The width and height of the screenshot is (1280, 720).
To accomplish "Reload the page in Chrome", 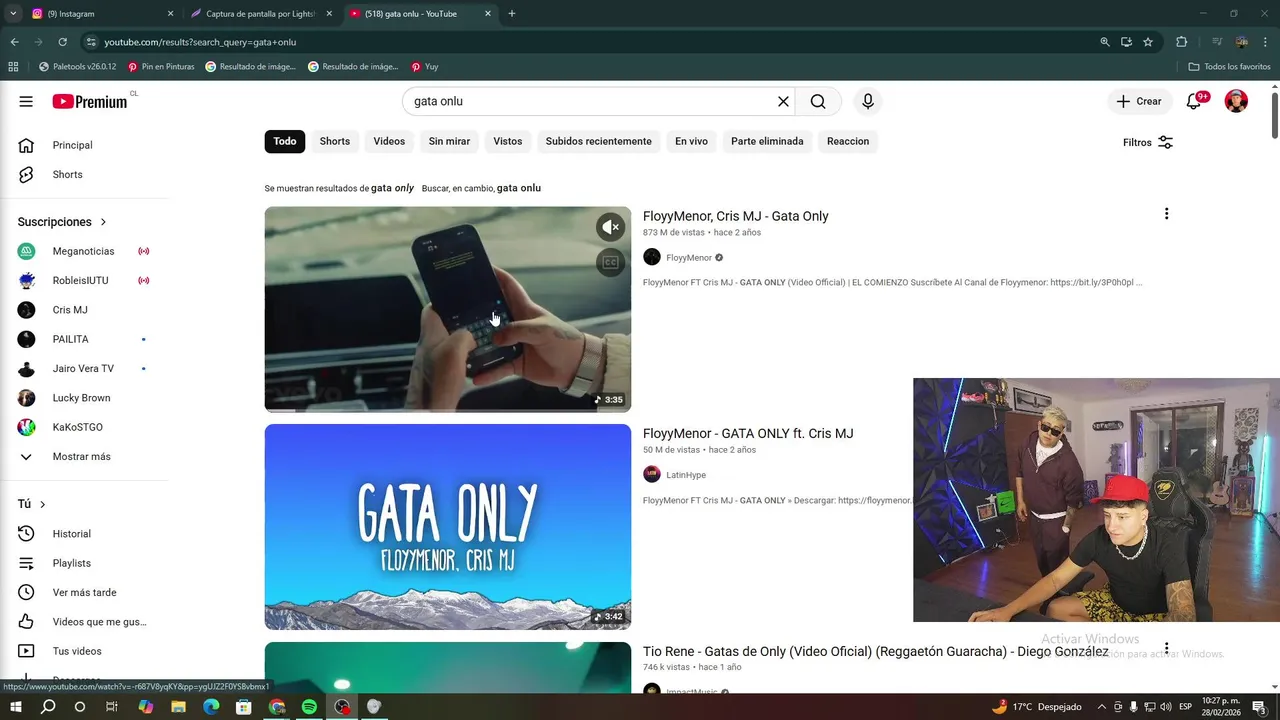I will coord(62,42).
